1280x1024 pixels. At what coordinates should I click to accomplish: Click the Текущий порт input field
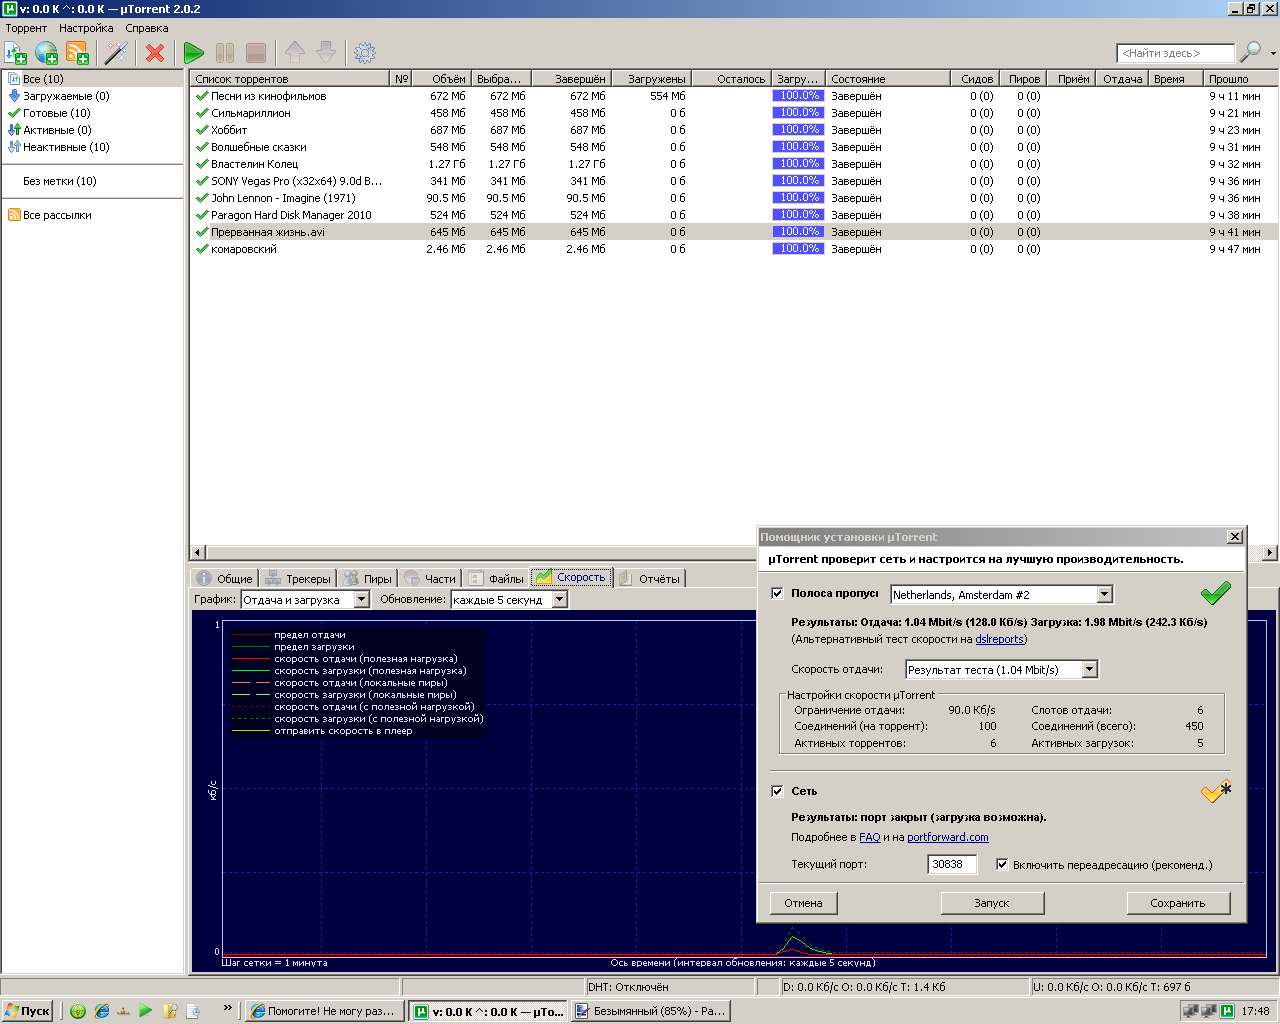pos(951,865)
